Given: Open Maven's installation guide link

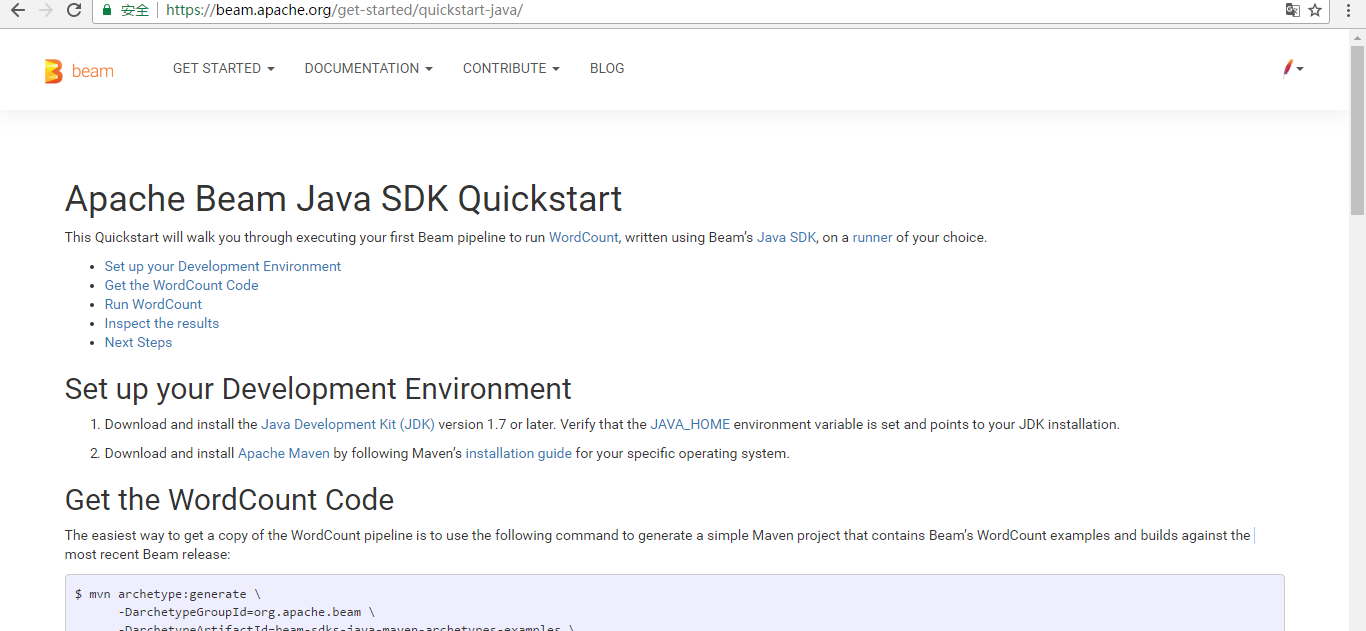Looking at the screenshot, I should click(519, 453).
